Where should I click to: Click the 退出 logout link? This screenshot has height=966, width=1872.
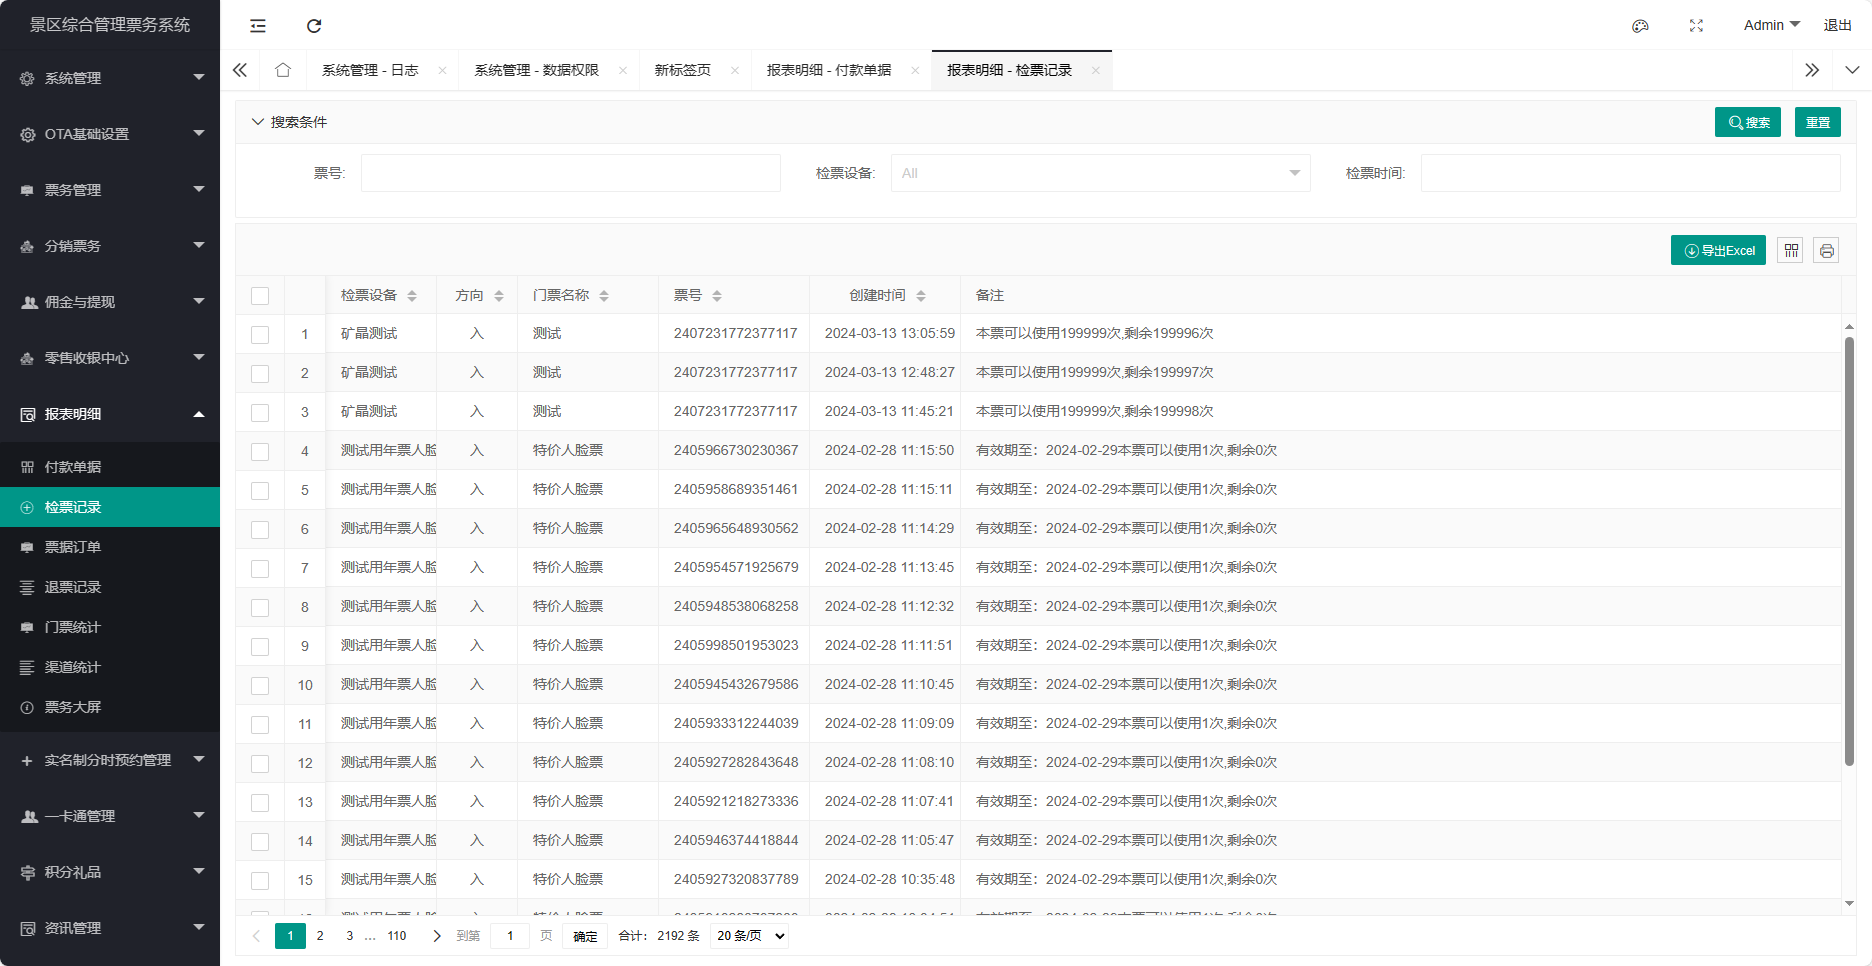pos(1837,25)
